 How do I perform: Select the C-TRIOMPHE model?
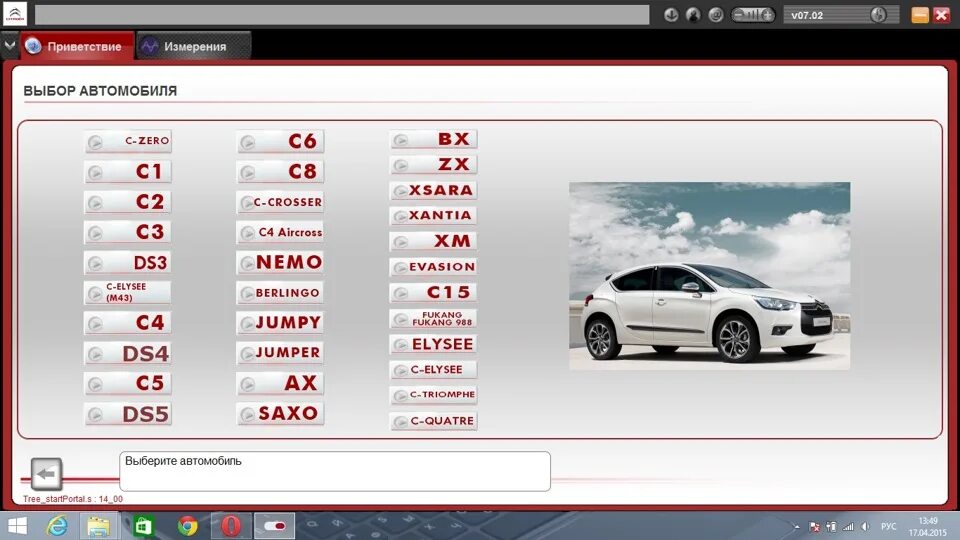(433, 395)
